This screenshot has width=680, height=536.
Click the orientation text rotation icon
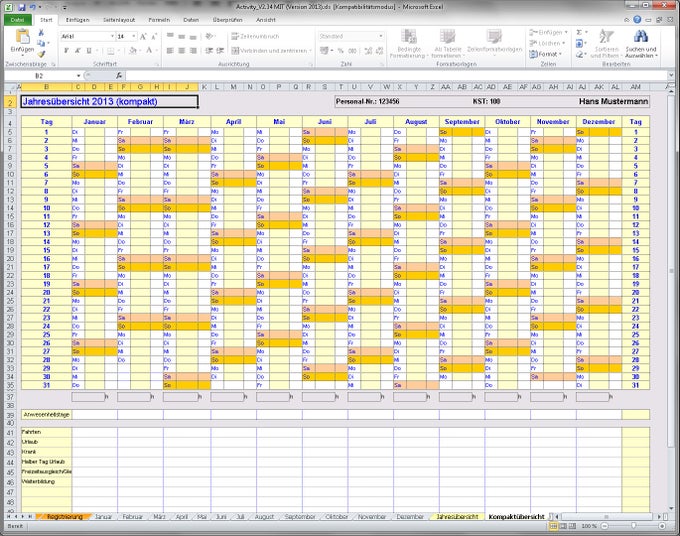click(210, 36)
